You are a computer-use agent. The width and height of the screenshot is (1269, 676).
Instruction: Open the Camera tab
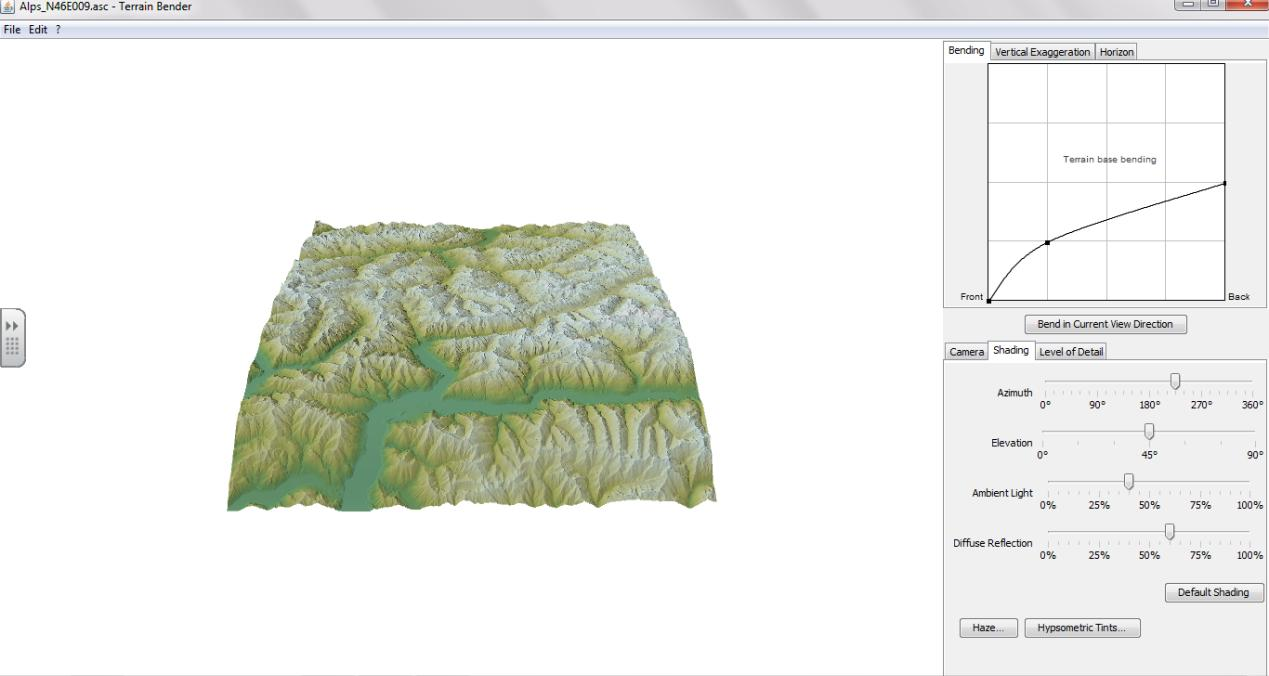(966, 351)
